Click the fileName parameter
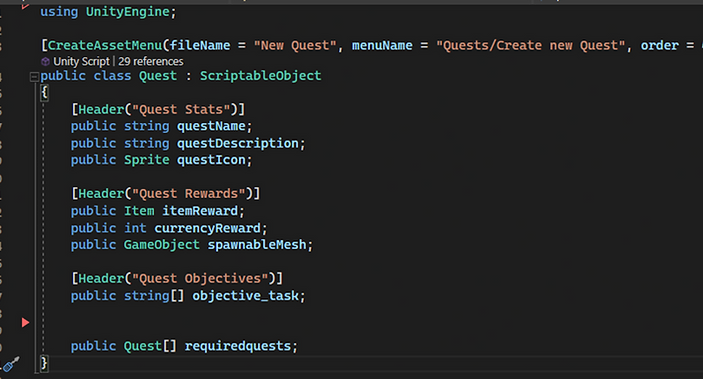 point(200,45)
